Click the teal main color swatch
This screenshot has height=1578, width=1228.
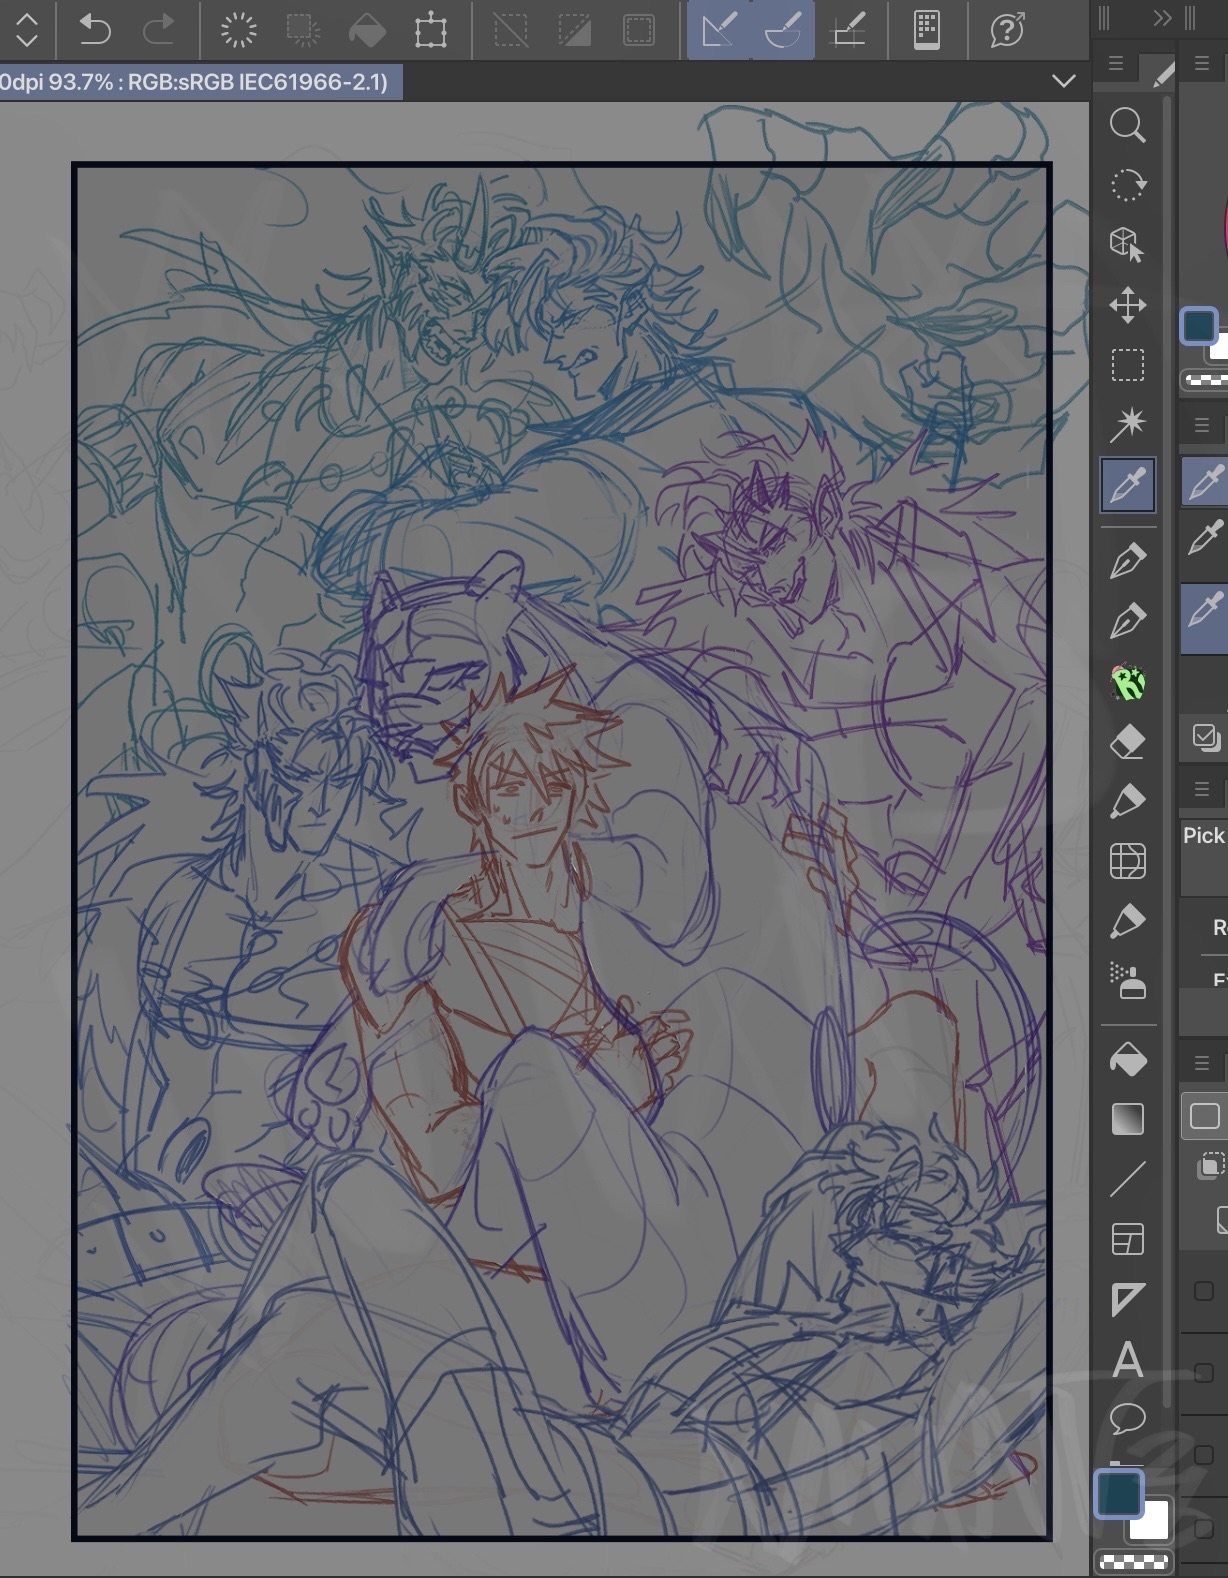pos(1117,1493)
